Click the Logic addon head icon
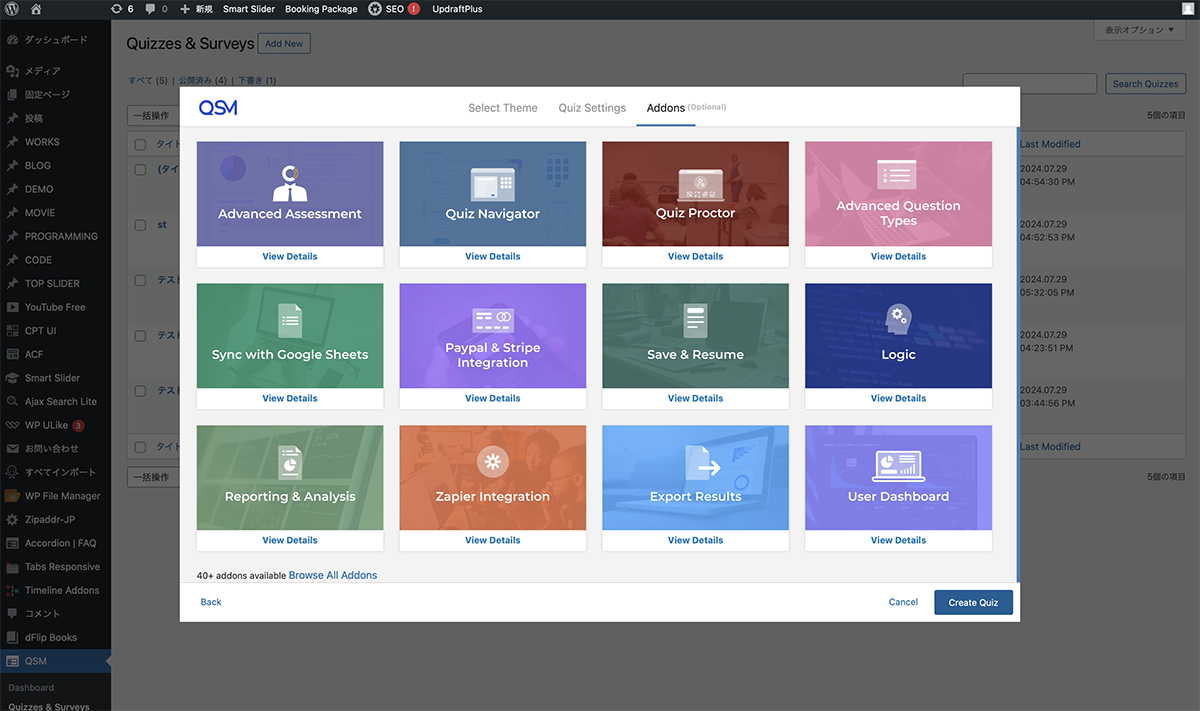The width and height of the screenshot is (1200, 711). (x=898, y=321)
